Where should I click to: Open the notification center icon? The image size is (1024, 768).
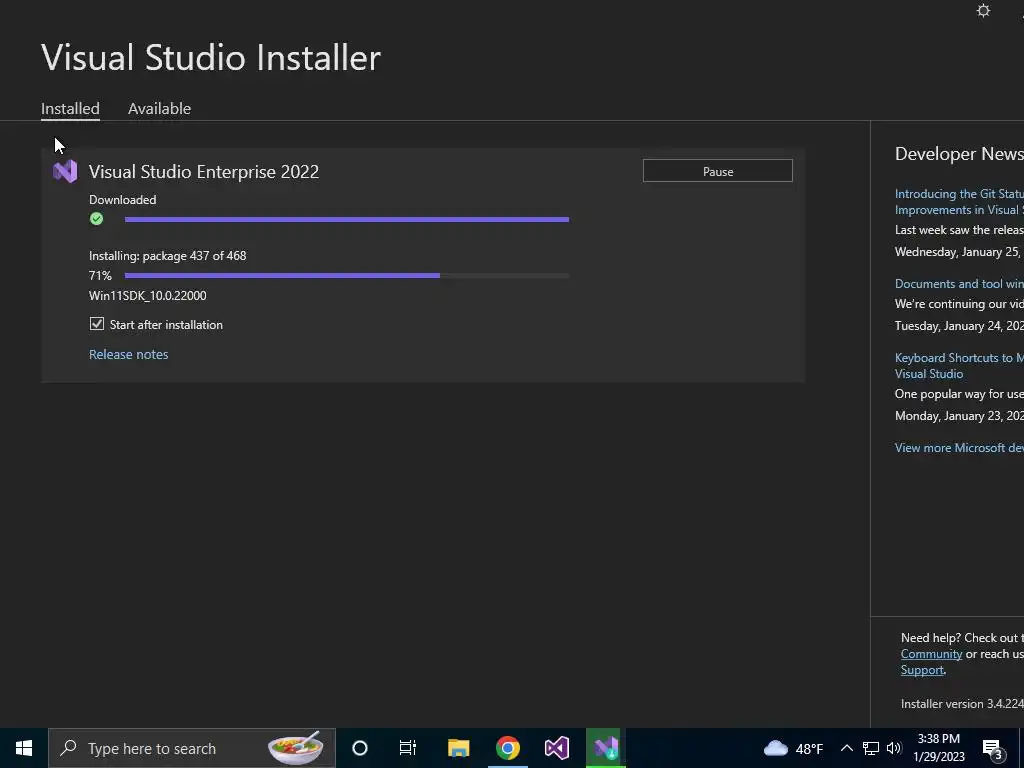[993, 749]
